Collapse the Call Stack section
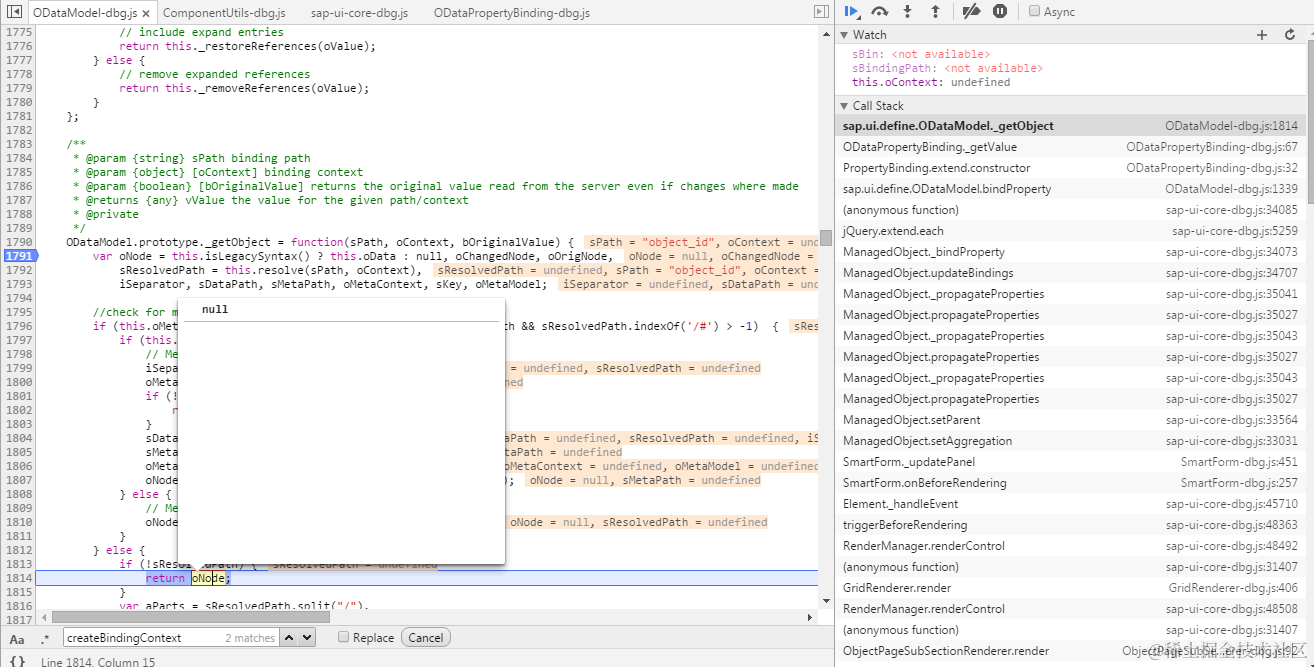This screenshot has width=1314, height=667. coord(843,106)
